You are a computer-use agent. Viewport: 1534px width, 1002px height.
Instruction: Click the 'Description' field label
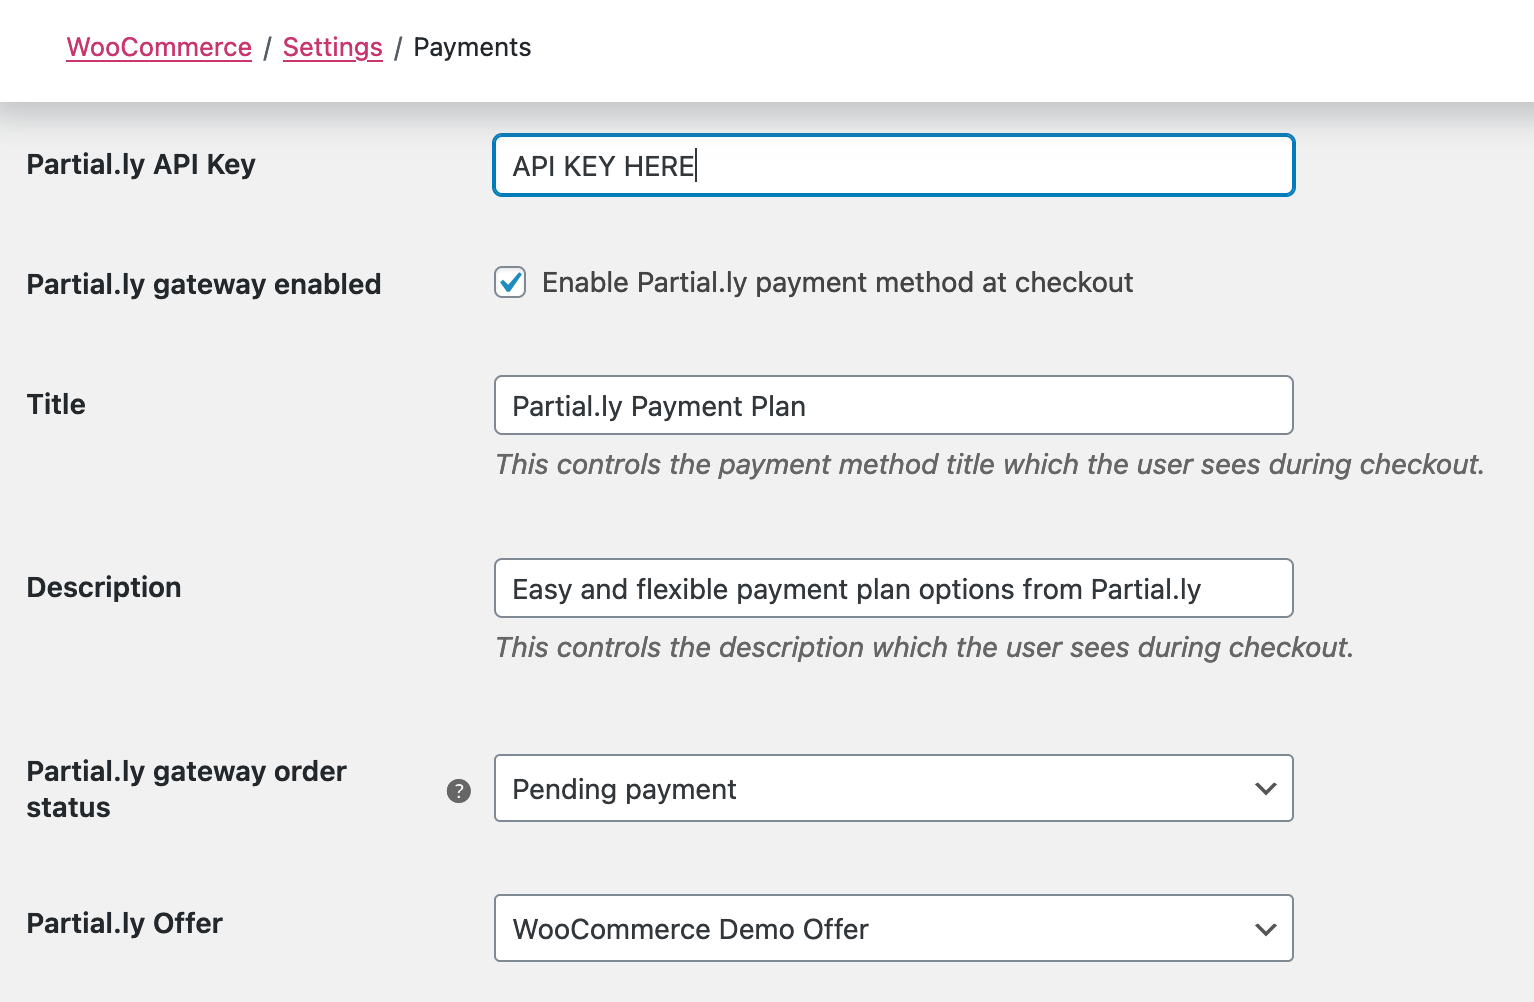104,587
